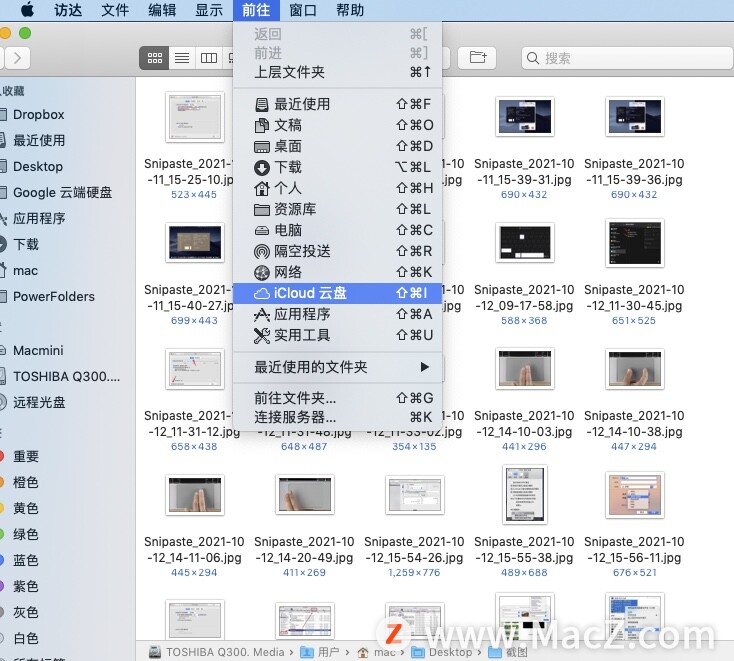Select thumbnail Snipaste_2021-10-12_15-54-26.jpg
The image size is (734, 661).
[x=414, y=494]
